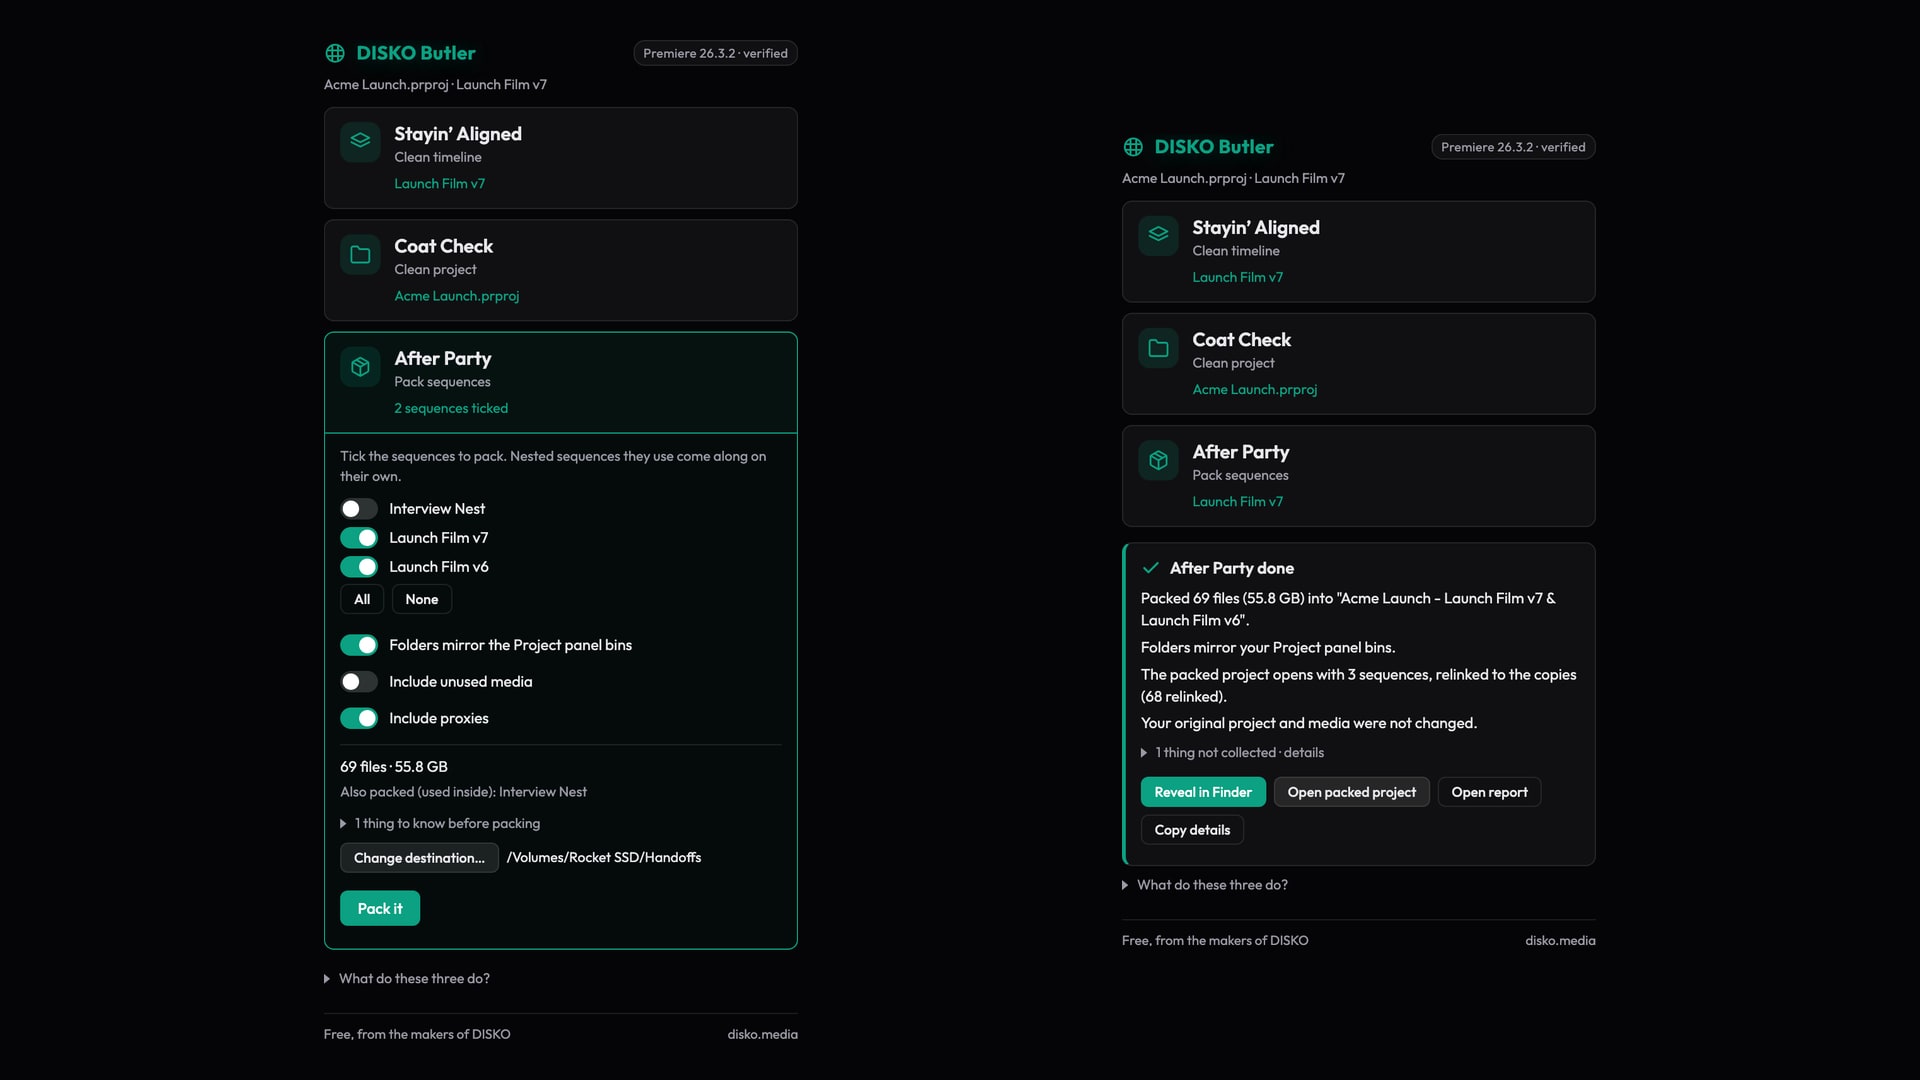The height and width of the screenshot is (1080, 1920).
Task: Expand 1 thing not collected details
Action: [x=1232, y=753]
